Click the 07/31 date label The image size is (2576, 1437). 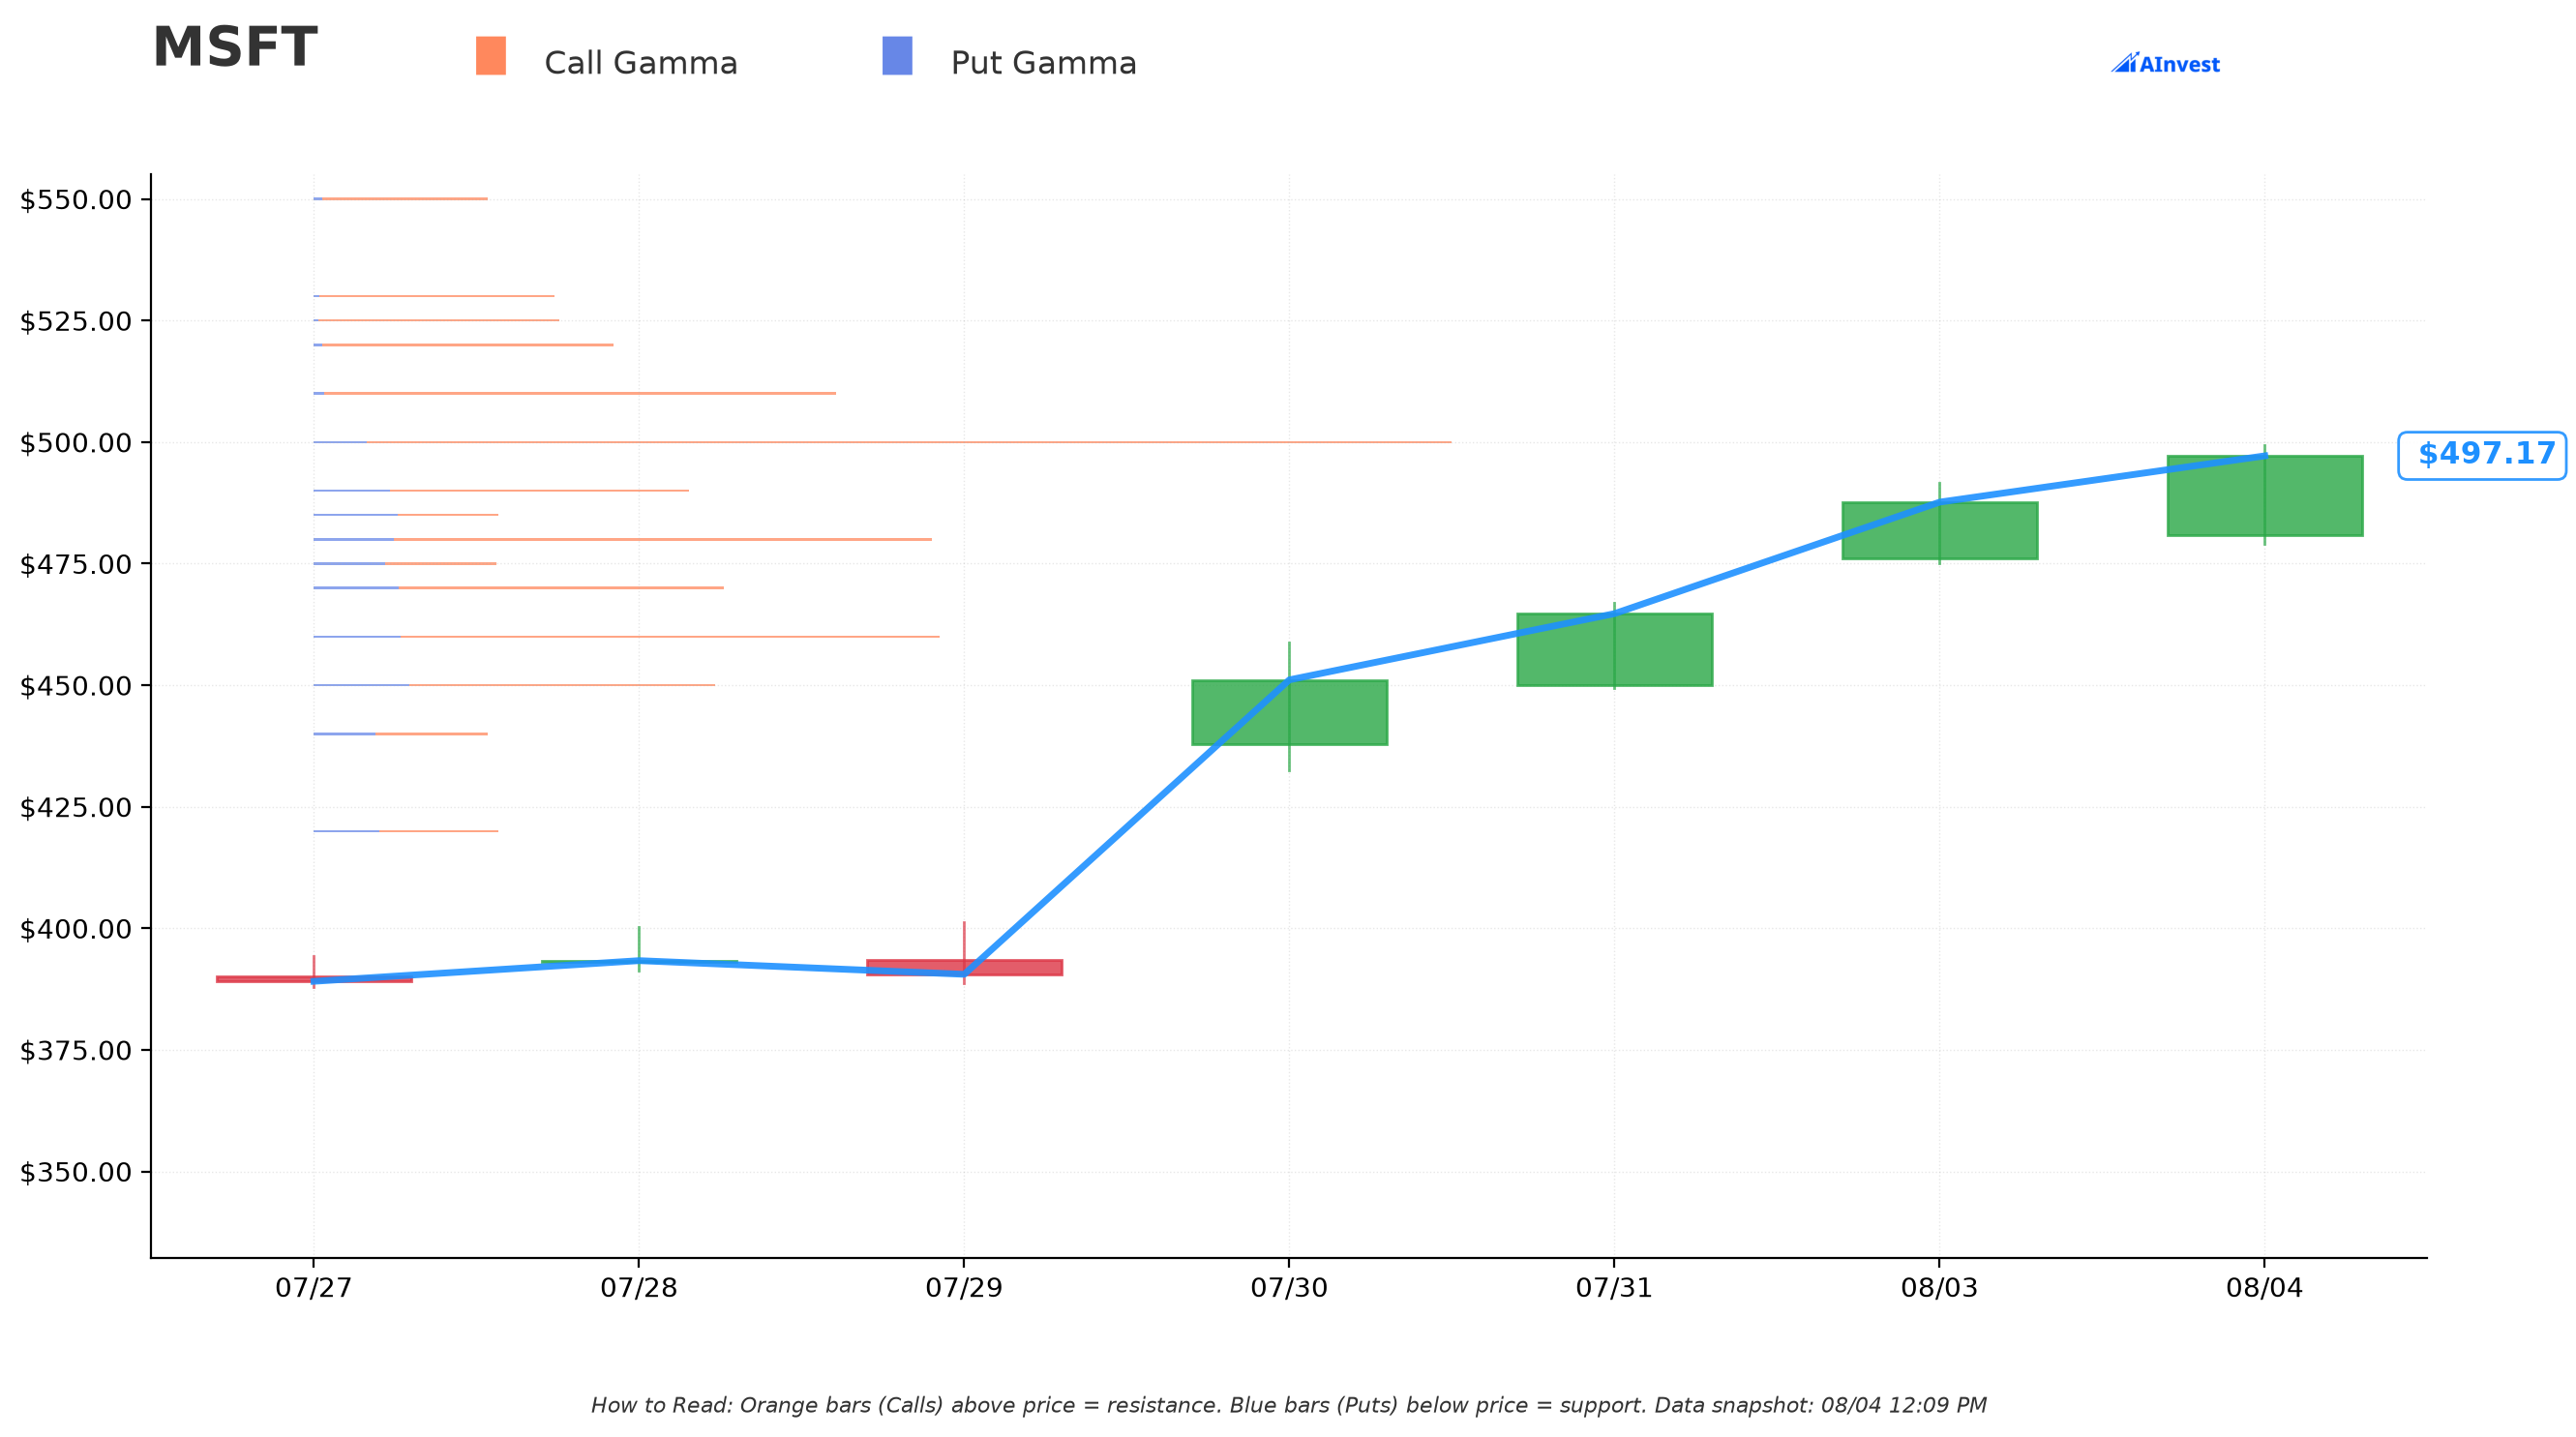(1614, 1288)
